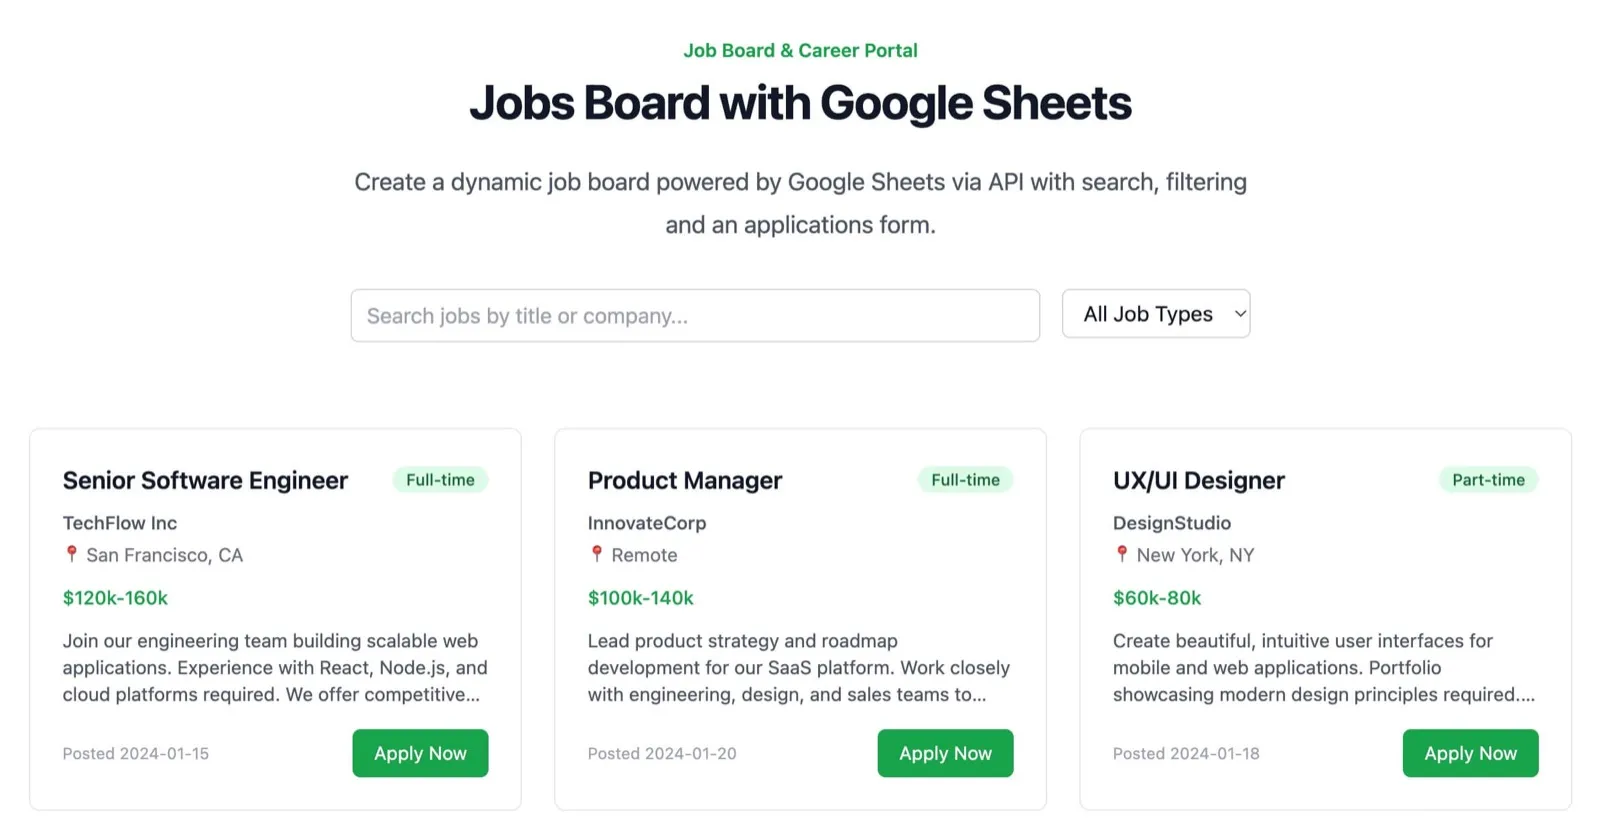
Task: Click Apply Now on the Product Manager card
Action: click(945, 753)
